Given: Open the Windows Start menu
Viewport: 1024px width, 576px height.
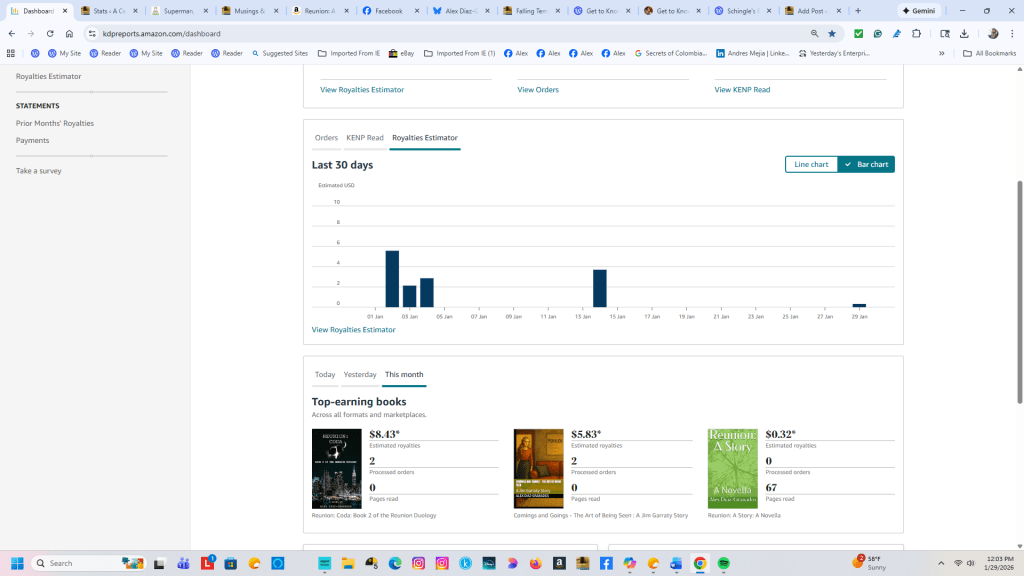Looking at the screenshot, I should point(19,565).
